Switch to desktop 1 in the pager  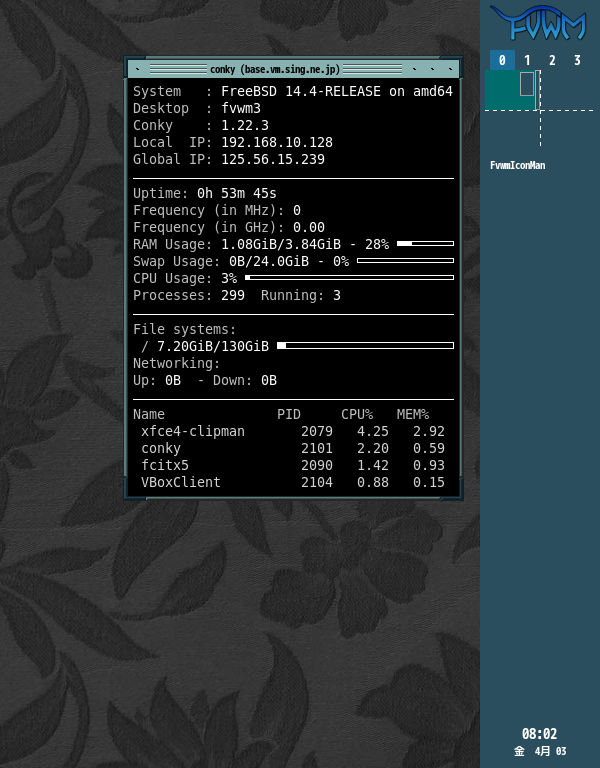pyautogui.click(x=527, y=60)
